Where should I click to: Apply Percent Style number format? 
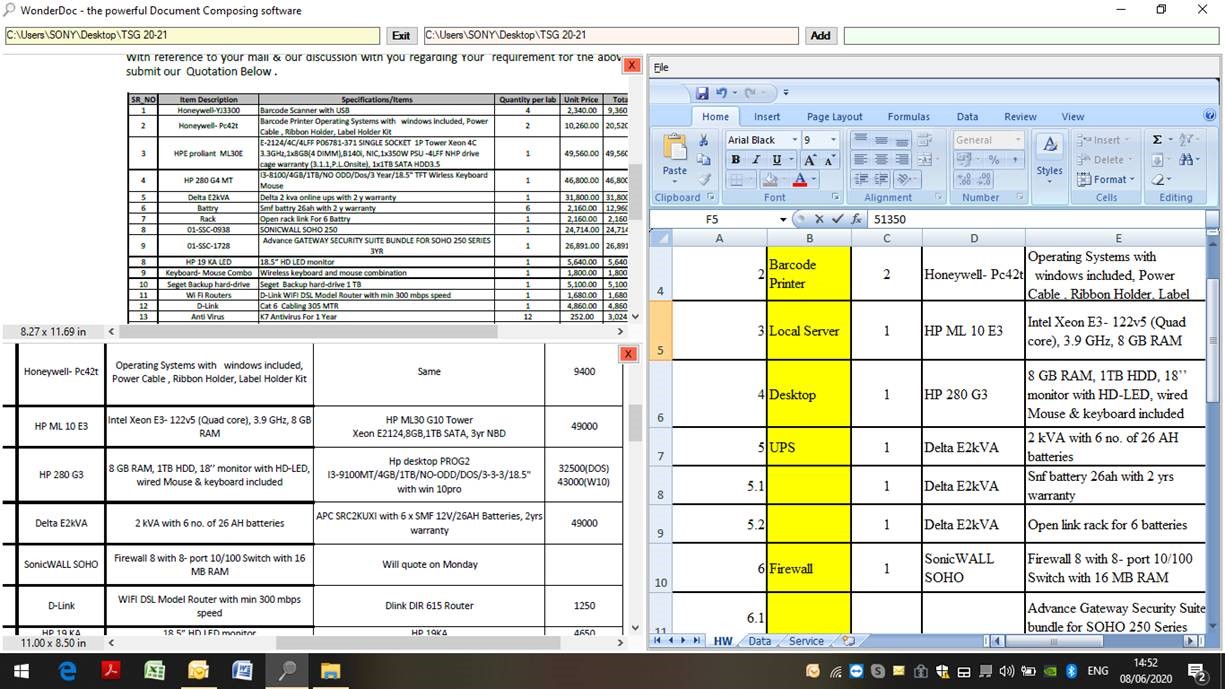(993, 160)
